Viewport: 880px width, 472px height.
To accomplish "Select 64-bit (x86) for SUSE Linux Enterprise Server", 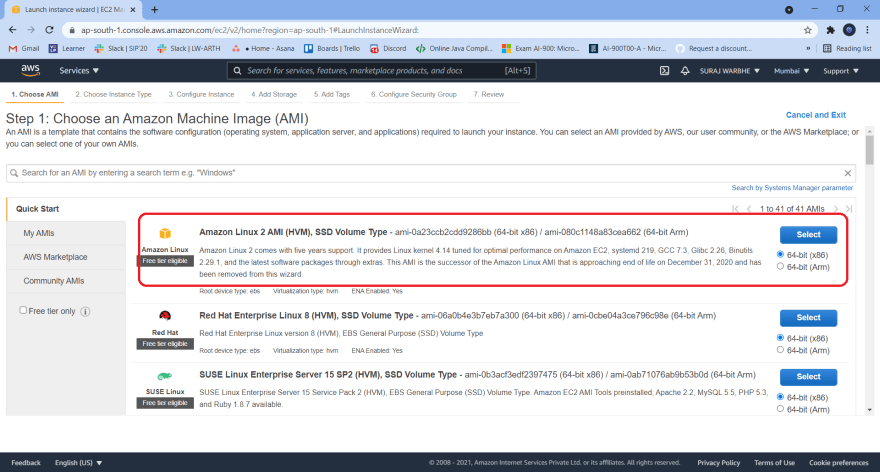I will (x=780, y=397).
